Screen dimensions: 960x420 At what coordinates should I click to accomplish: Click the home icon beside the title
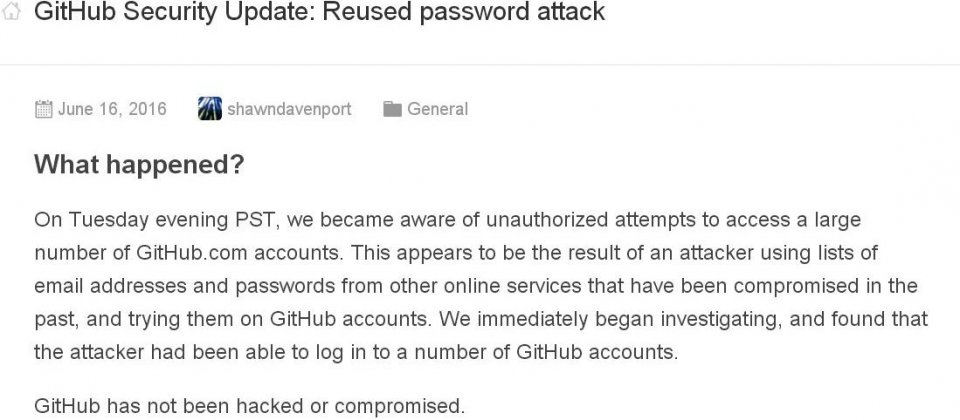click(x=11, y=12)
